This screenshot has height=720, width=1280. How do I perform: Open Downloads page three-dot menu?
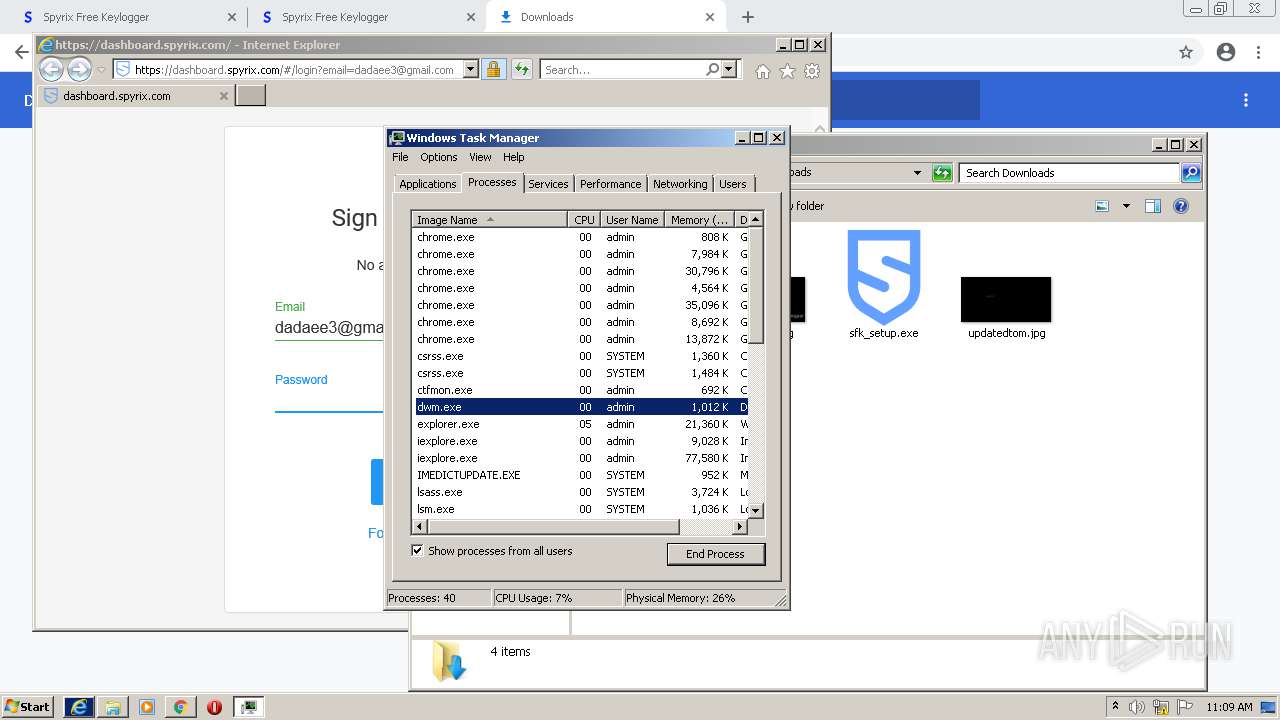pyautogui.click(x=1246, y=100)
